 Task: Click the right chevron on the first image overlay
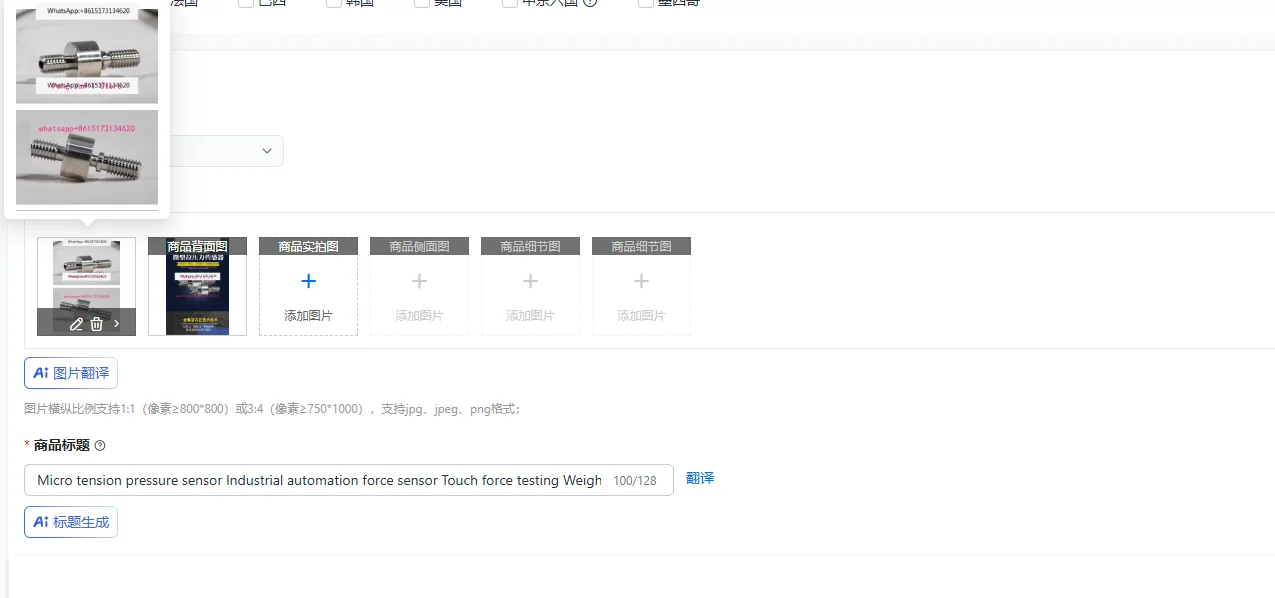point(116,323)
